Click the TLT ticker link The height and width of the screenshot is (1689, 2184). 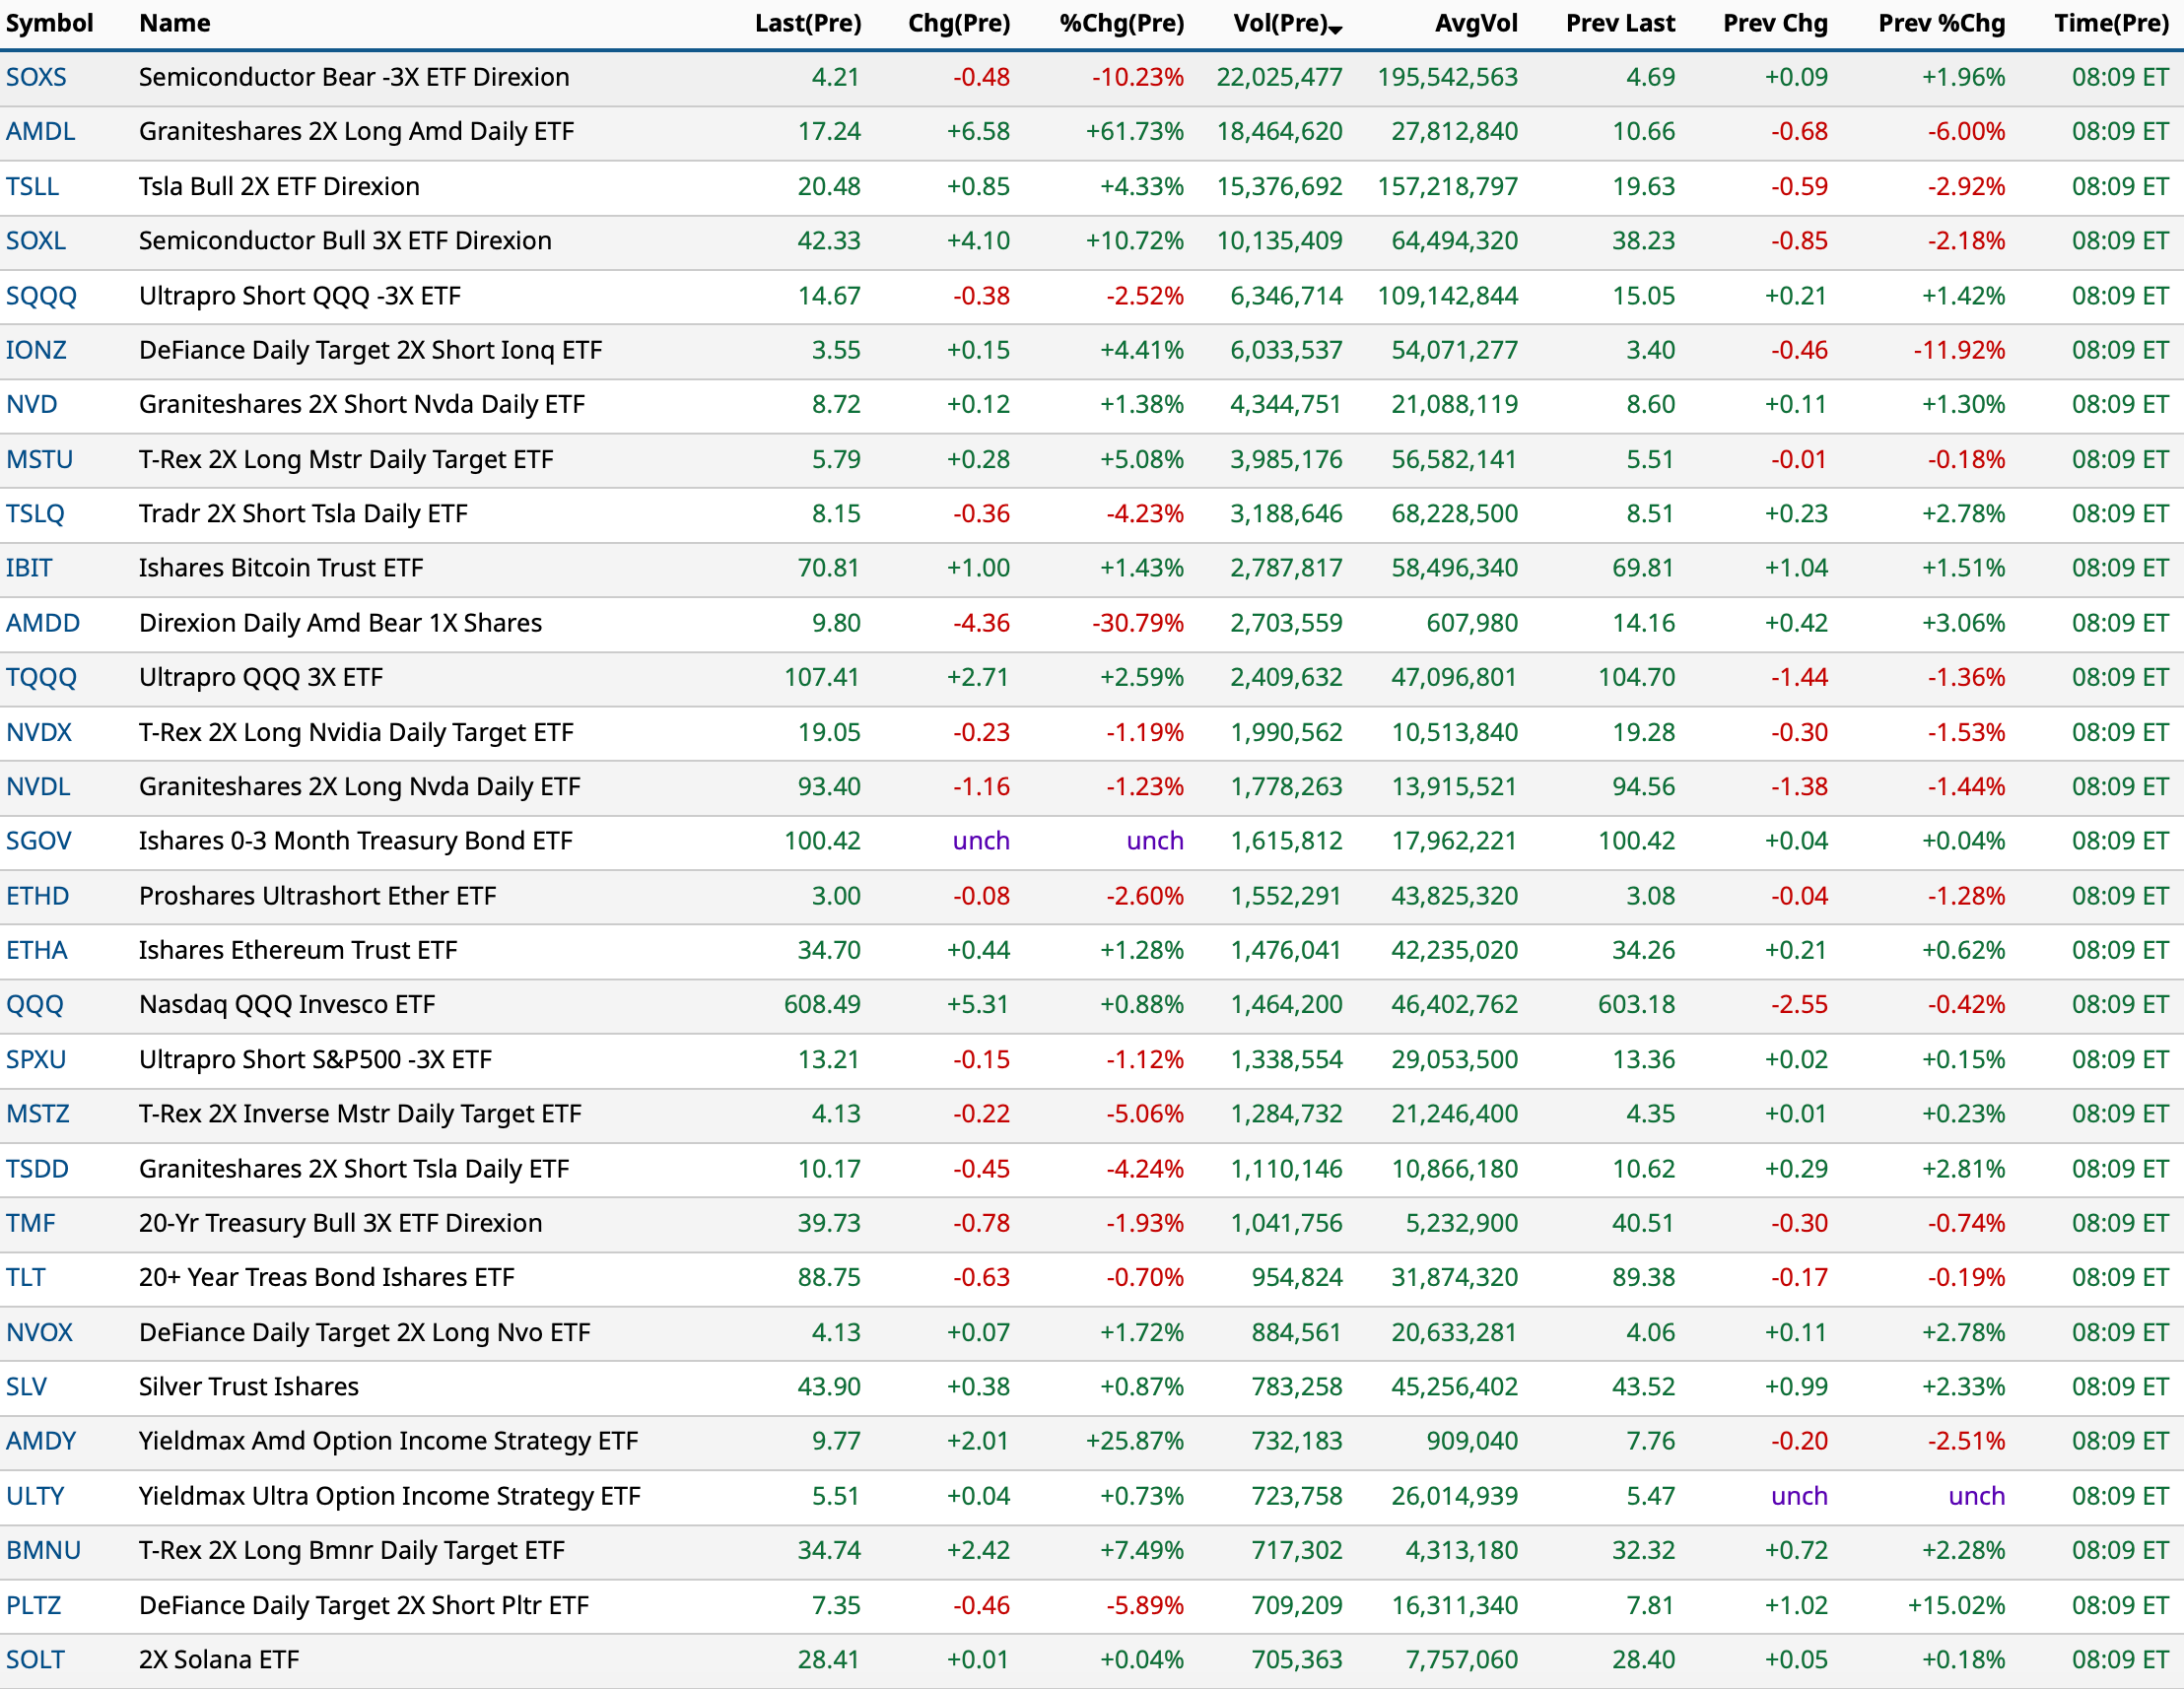[x=25, y=1277]
